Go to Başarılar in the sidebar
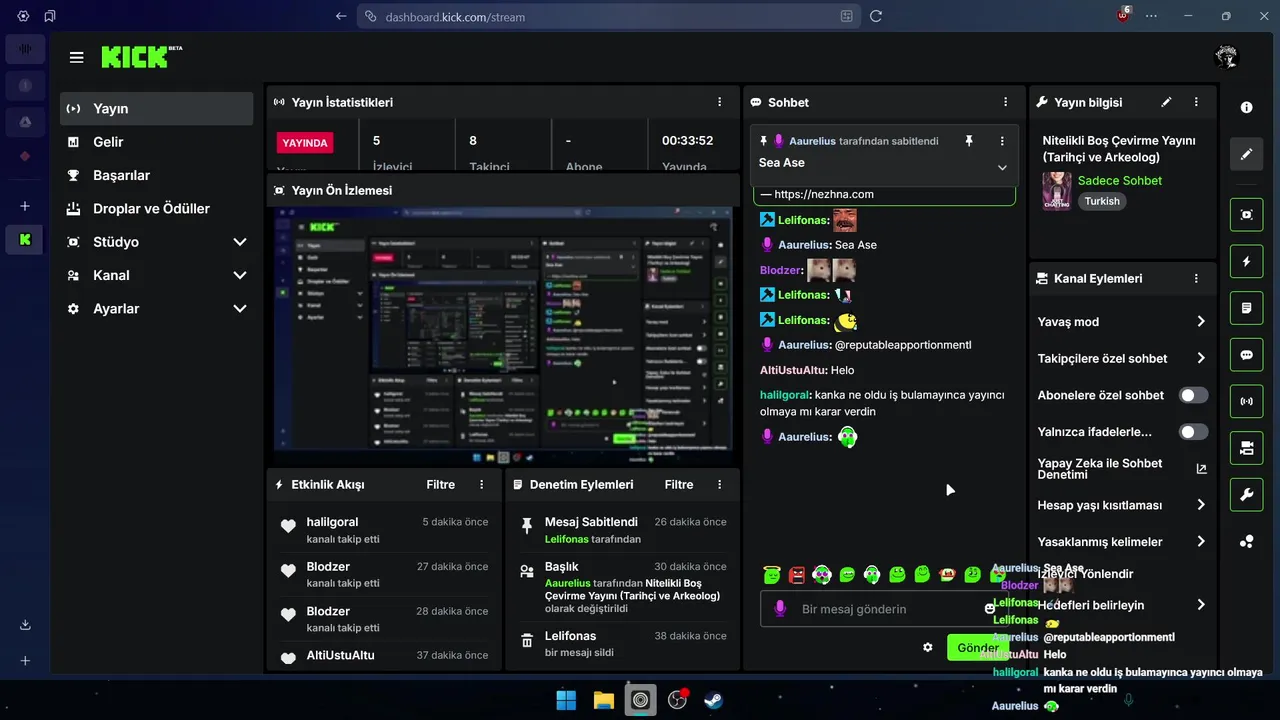 pyautogui.click(x=156, y=175)
